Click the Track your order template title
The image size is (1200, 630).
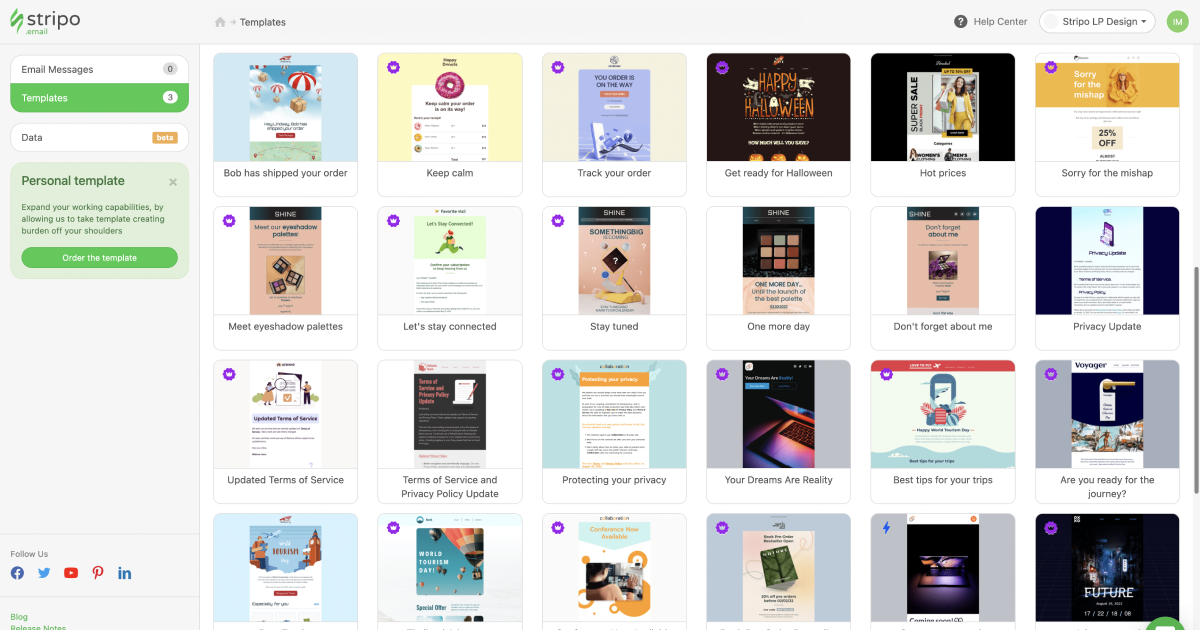click(614, 173)
